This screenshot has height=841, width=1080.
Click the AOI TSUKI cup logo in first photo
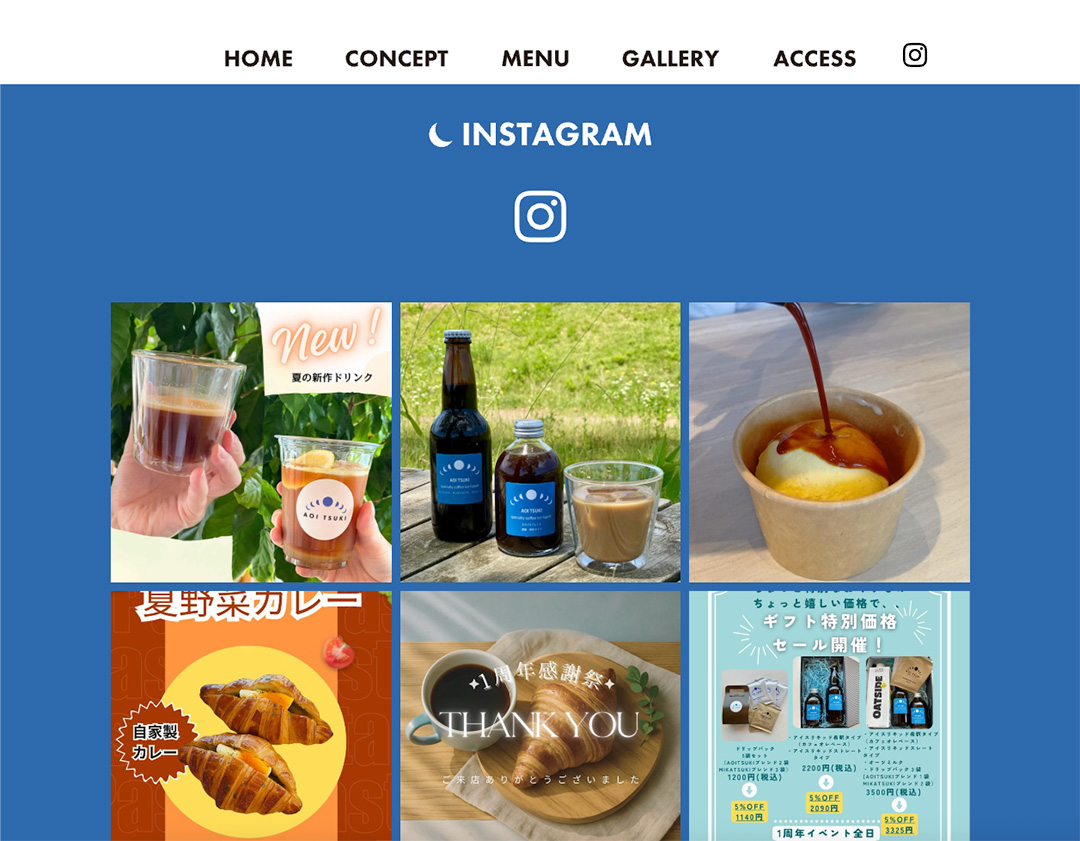coord(325,510)
